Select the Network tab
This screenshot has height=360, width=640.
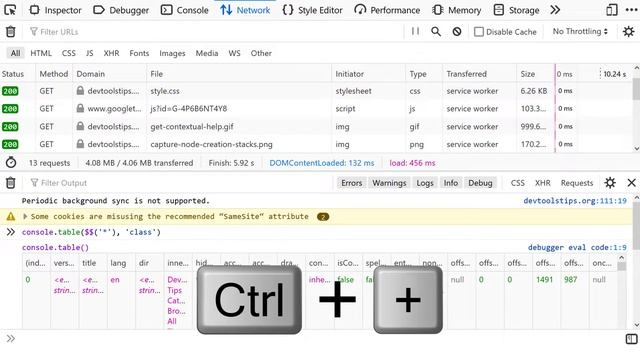(x=245, y=10)
